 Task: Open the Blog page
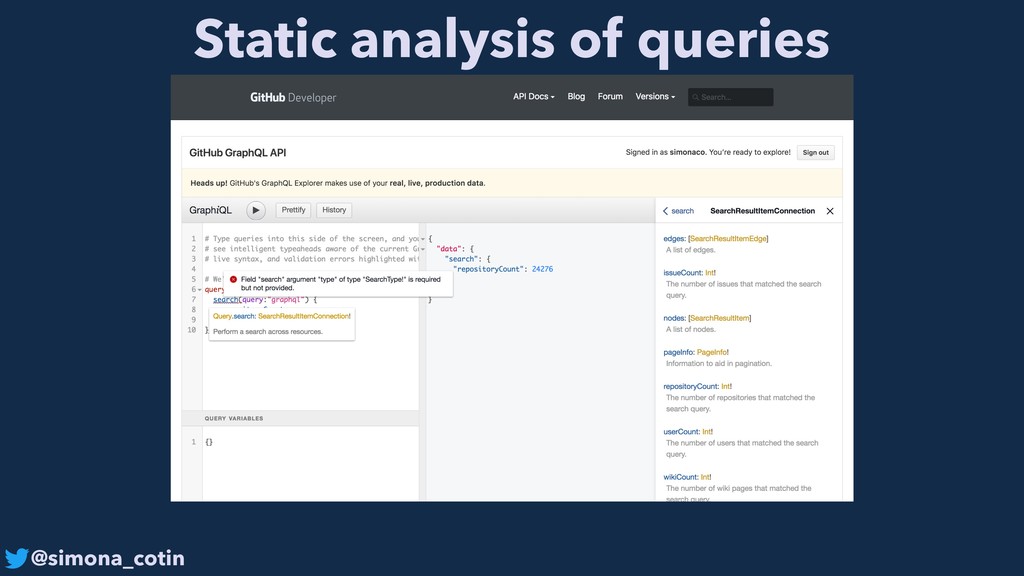(576, 97)
